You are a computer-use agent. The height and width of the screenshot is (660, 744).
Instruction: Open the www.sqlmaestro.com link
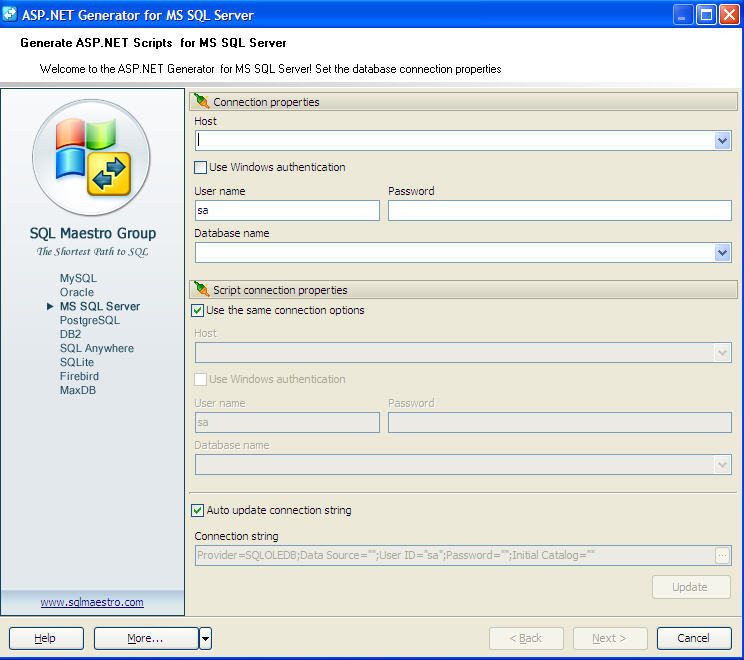(x=92, y=602)
